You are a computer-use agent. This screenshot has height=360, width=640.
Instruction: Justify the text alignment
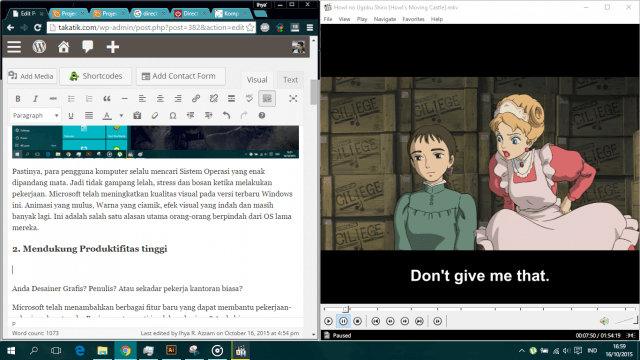coord(89,116)
